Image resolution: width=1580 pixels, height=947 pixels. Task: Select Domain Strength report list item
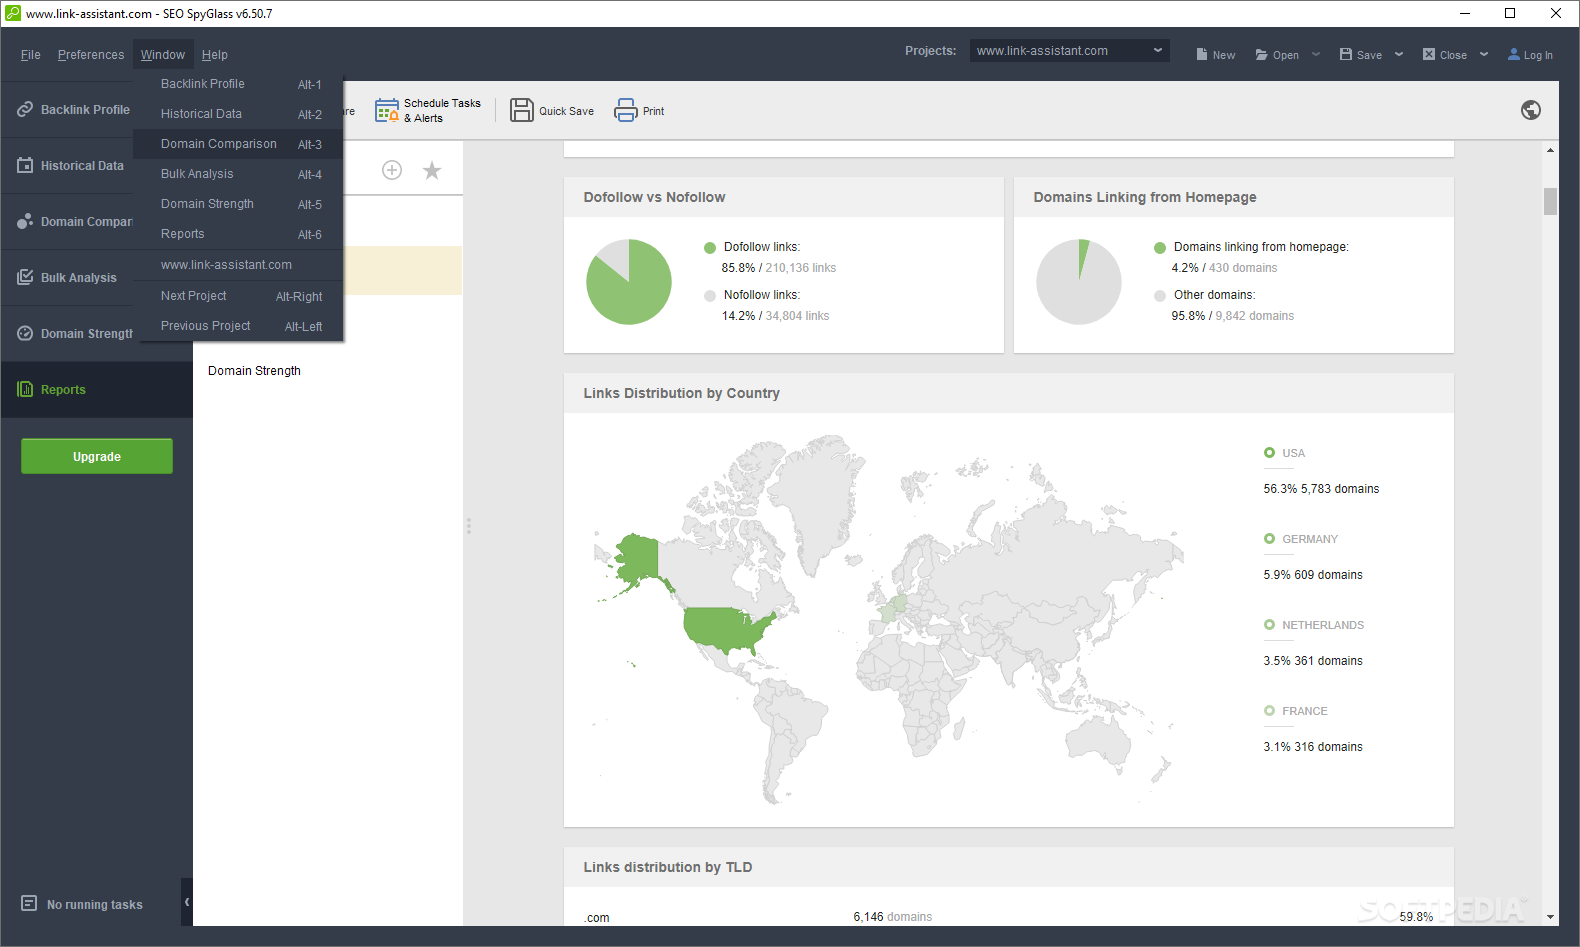tap(254, 370)
